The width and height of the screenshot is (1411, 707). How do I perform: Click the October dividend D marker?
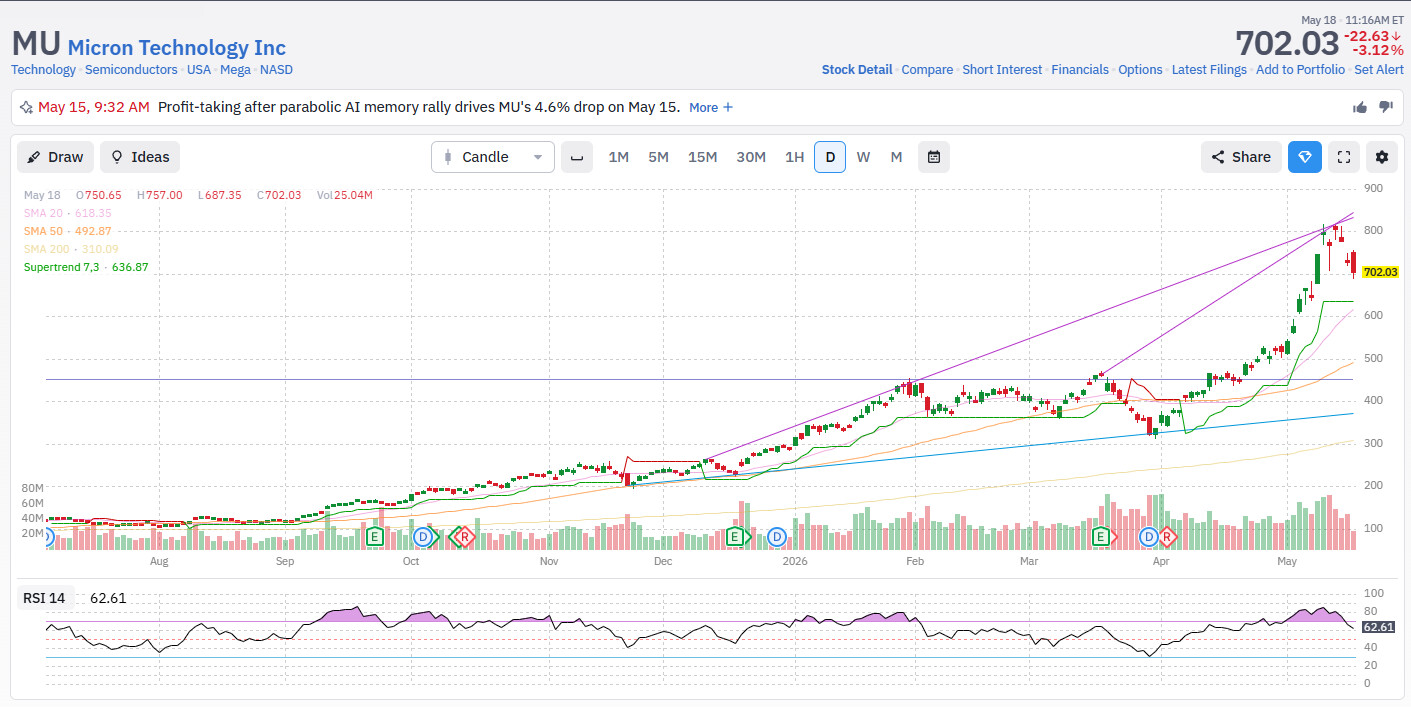click(424, 537)
